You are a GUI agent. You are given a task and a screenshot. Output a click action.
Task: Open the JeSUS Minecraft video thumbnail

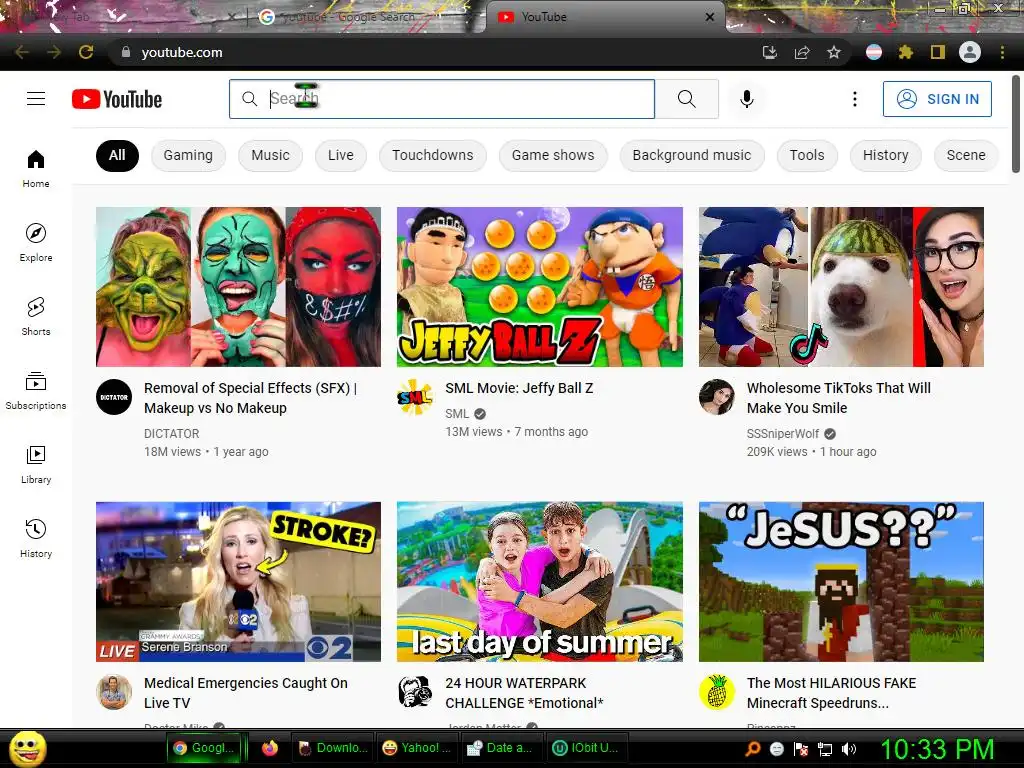click(x=841, y=582)
